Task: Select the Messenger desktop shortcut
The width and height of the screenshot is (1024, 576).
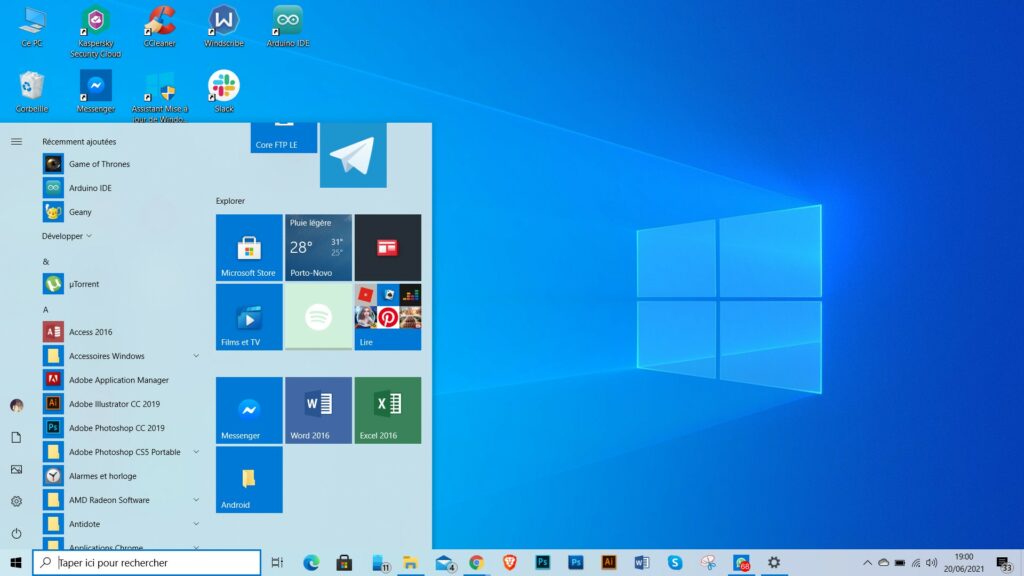Action: (x=95, y=92)
